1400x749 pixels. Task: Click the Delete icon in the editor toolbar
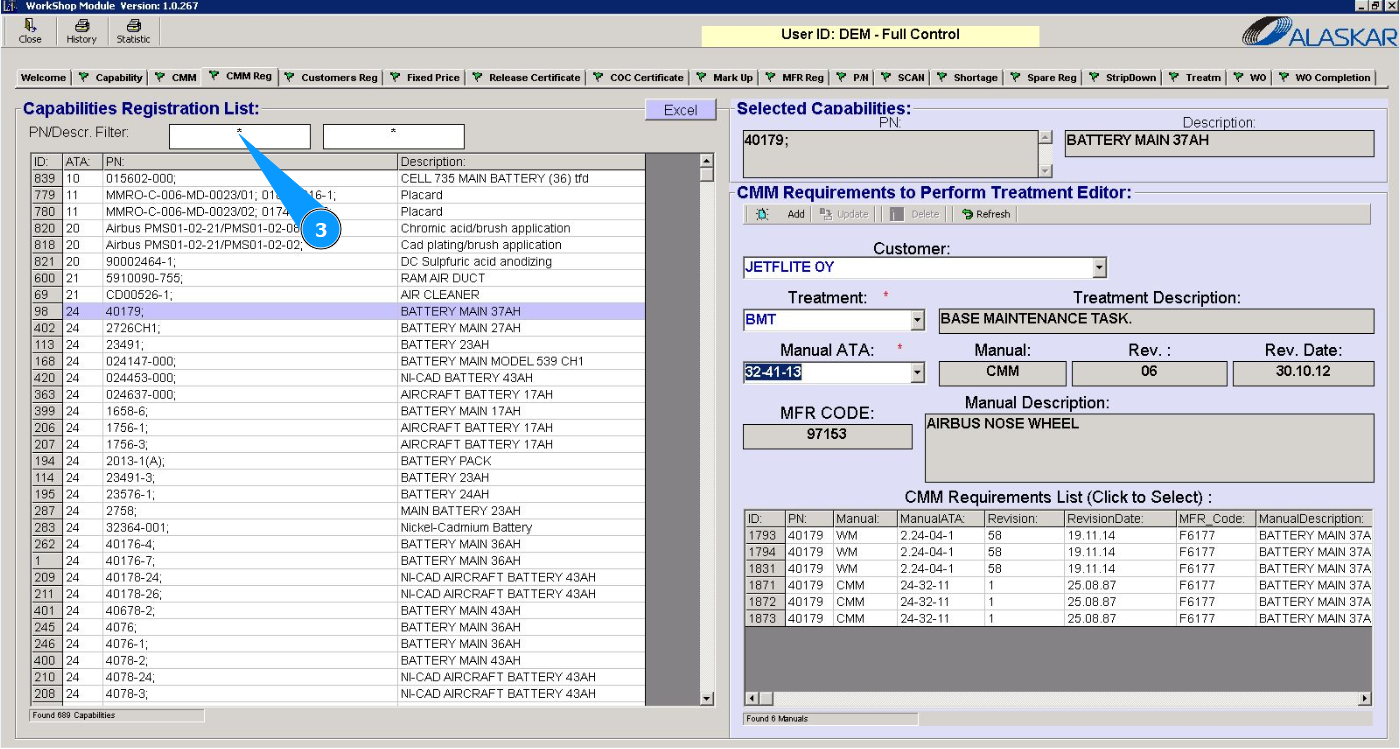(897, 214)
